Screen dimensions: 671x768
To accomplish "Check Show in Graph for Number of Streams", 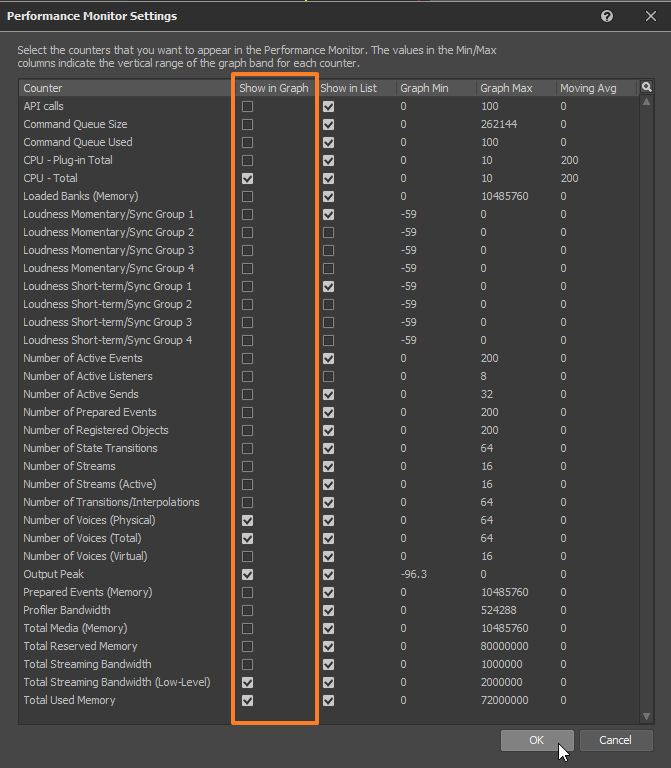I will click(247, 466).
